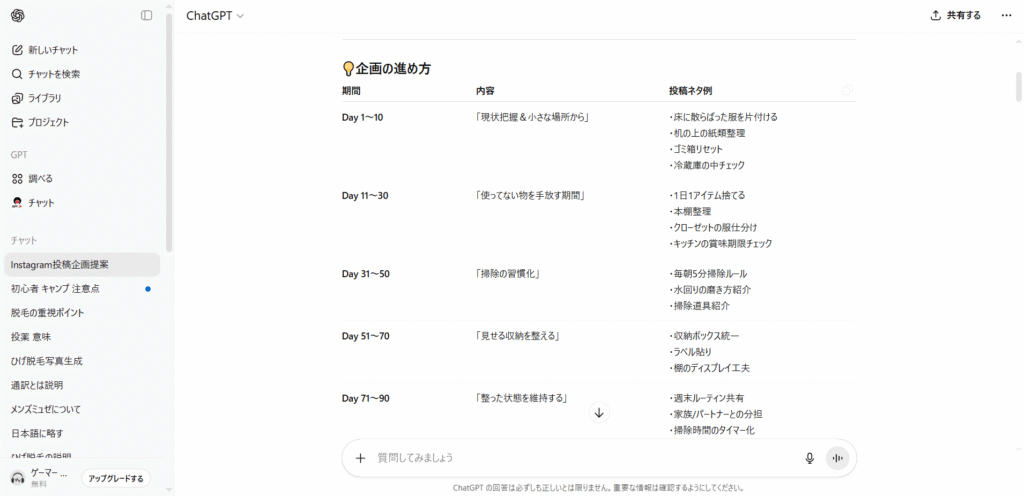The height and width of the screenshot is (496, 1024).
Task: Start voice mode with the waveform icon
Action: click(837, 458)
